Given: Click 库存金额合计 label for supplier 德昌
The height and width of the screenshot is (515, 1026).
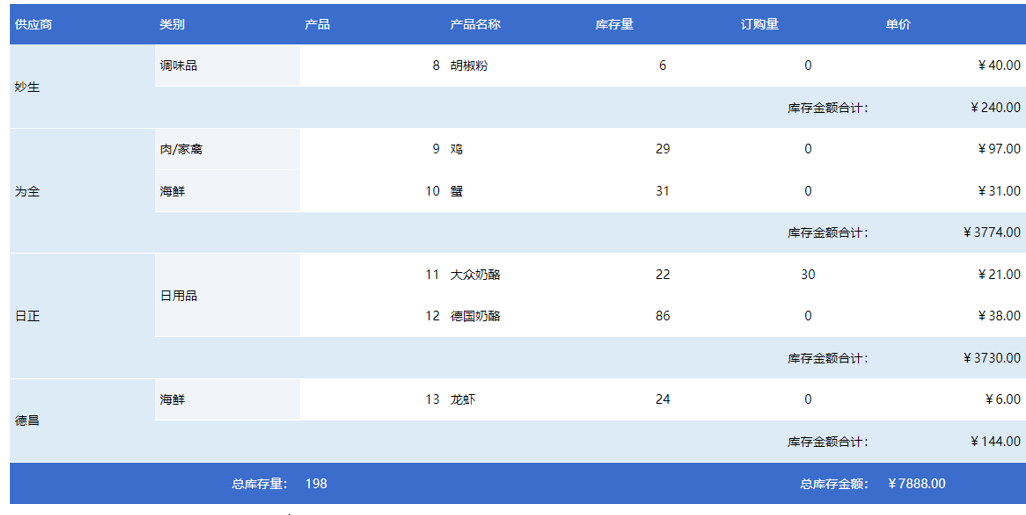Looking at the screenshot, I should point(828,442).
